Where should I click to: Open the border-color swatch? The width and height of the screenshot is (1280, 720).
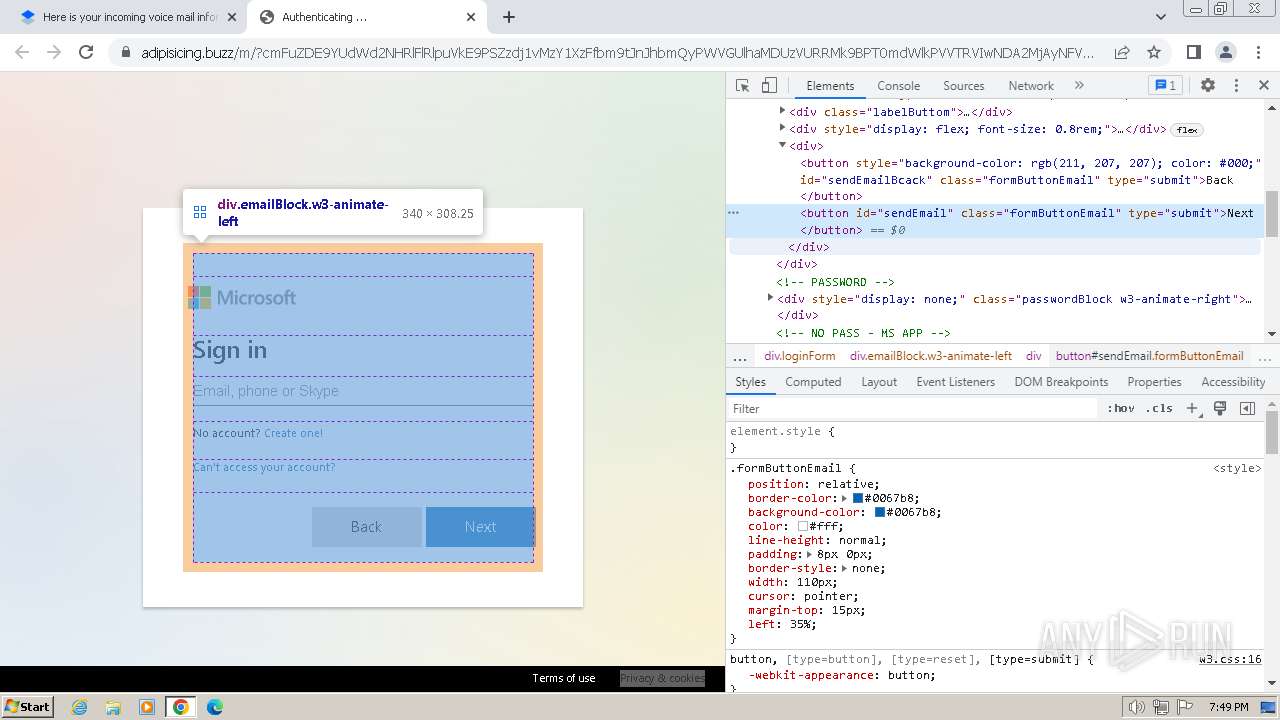(858, 499)
